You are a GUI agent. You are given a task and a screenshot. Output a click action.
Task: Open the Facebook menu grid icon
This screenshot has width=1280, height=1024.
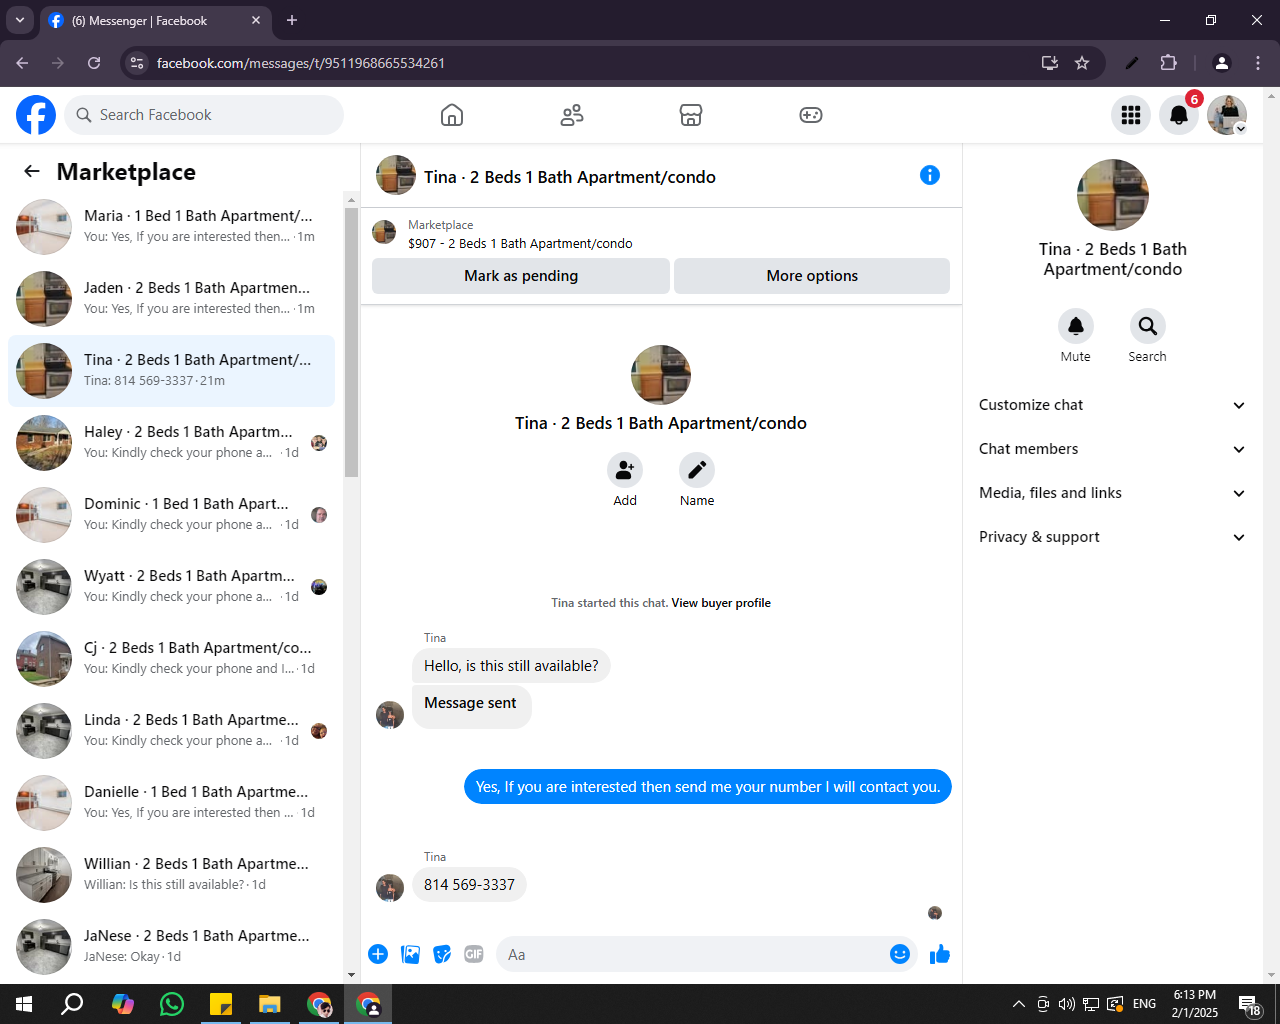point(1131,115)
